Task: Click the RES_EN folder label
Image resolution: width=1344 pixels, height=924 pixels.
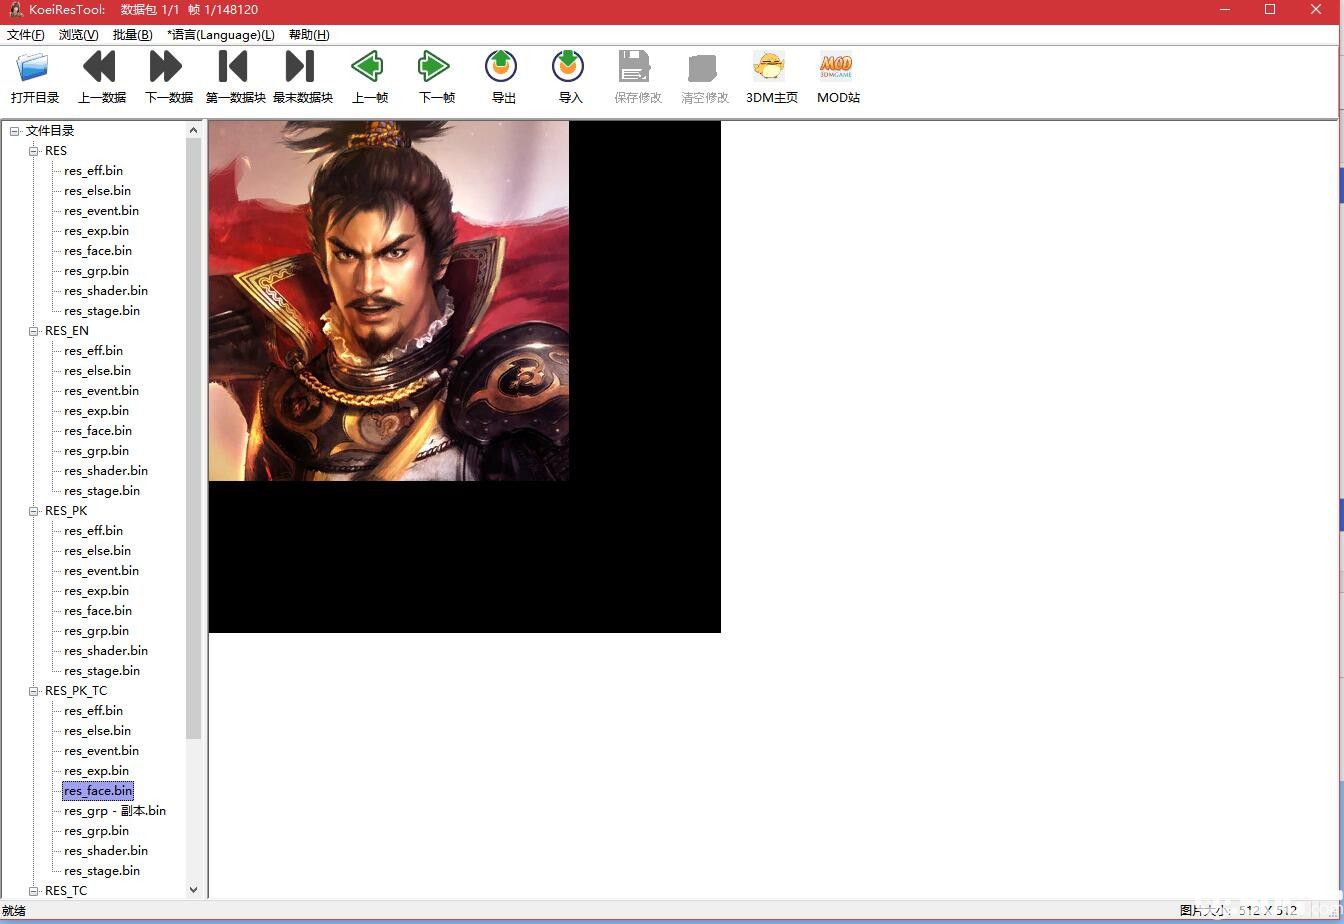Action: (x=67, y=331)
